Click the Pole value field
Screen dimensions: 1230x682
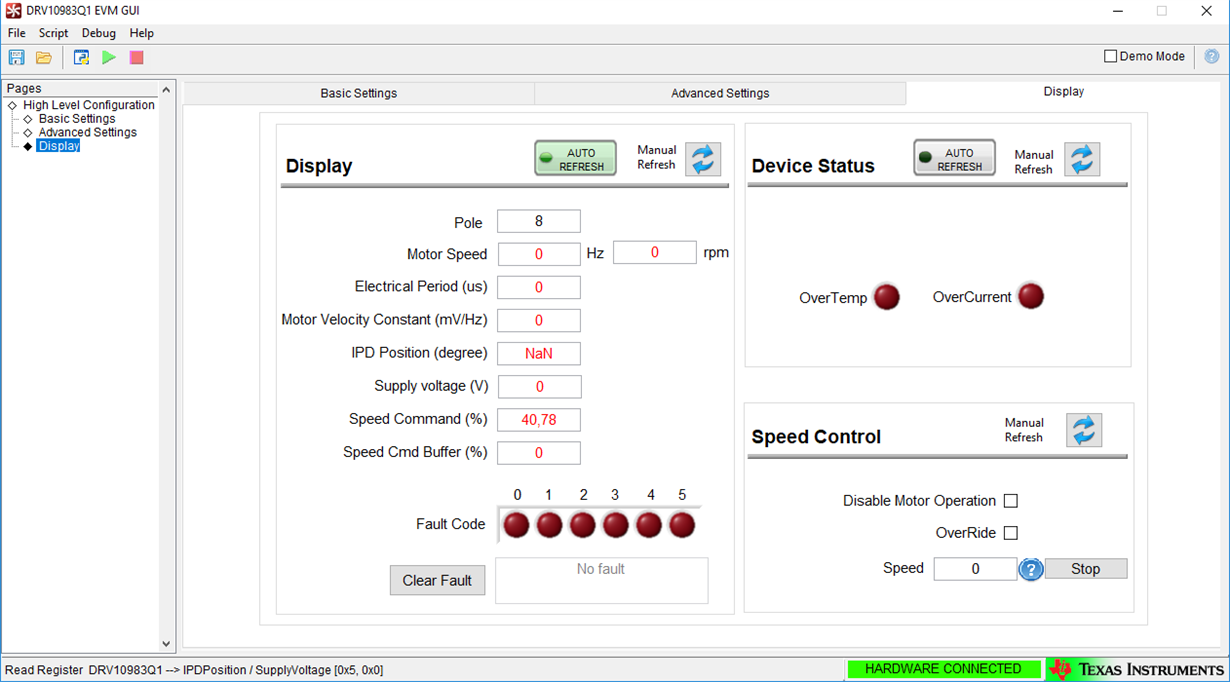539,221
